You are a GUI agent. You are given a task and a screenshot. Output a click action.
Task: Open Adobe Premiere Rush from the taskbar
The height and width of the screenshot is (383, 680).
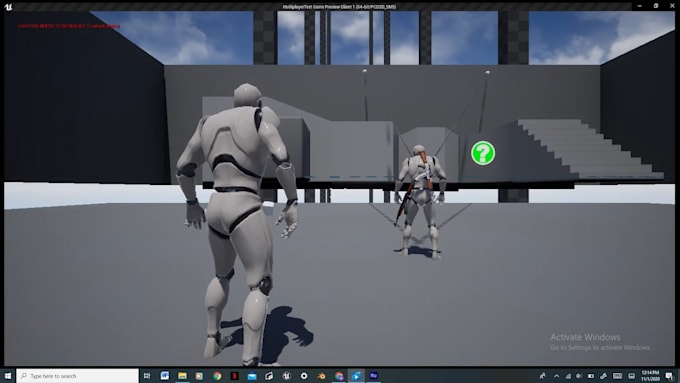point(373,376)
